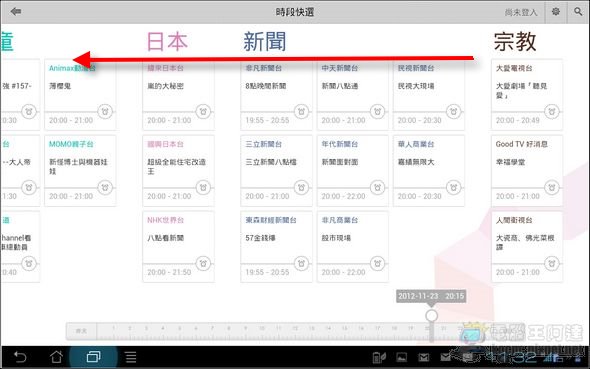Open the Good TV 好消息 channel name
Viewport: 590px width, 369px height.
click(522, 144)
